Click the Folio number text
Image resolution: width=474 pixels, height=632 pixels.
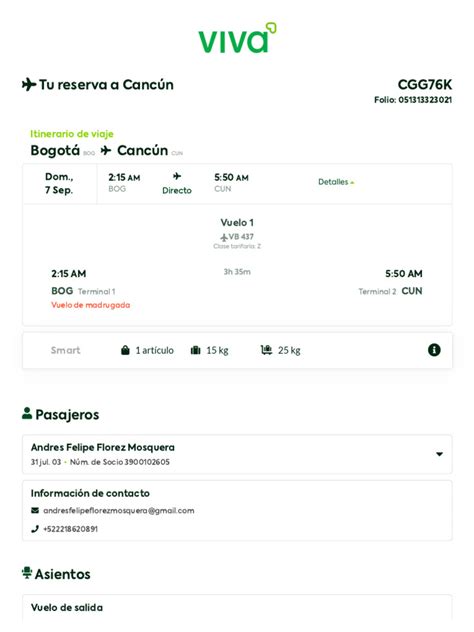point(413,100)
